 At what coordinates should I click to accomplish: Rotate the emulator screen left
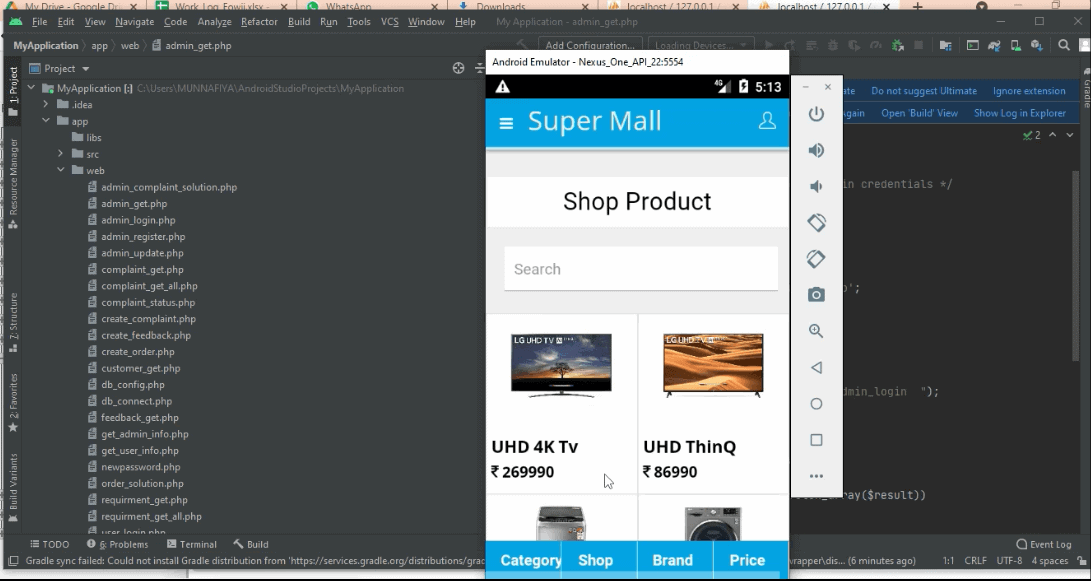pyautogui.click(x=816, y=222)
